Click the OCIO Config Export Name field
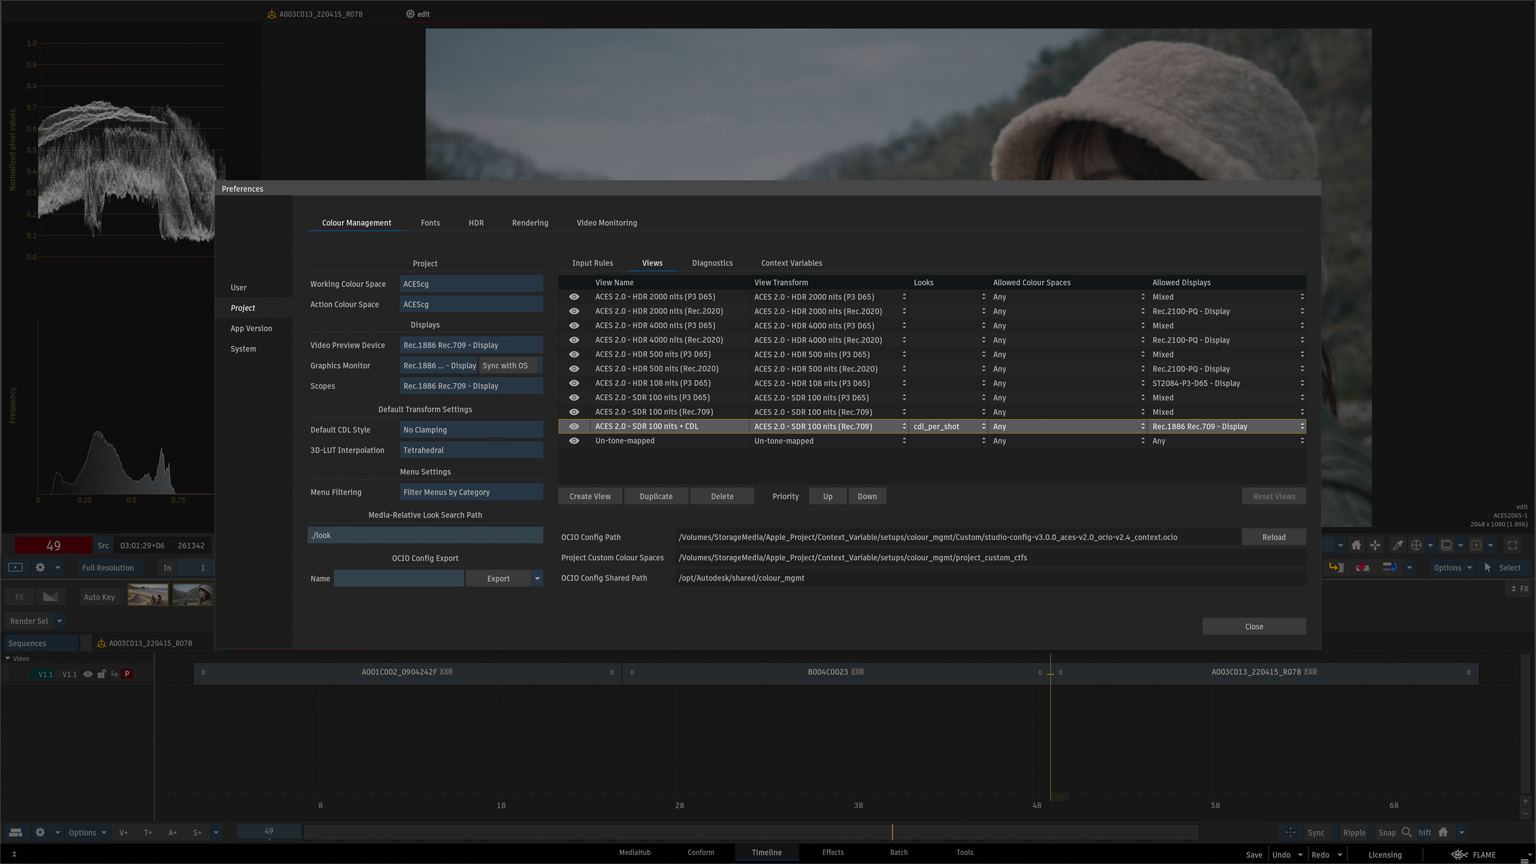 pos(398,578)
